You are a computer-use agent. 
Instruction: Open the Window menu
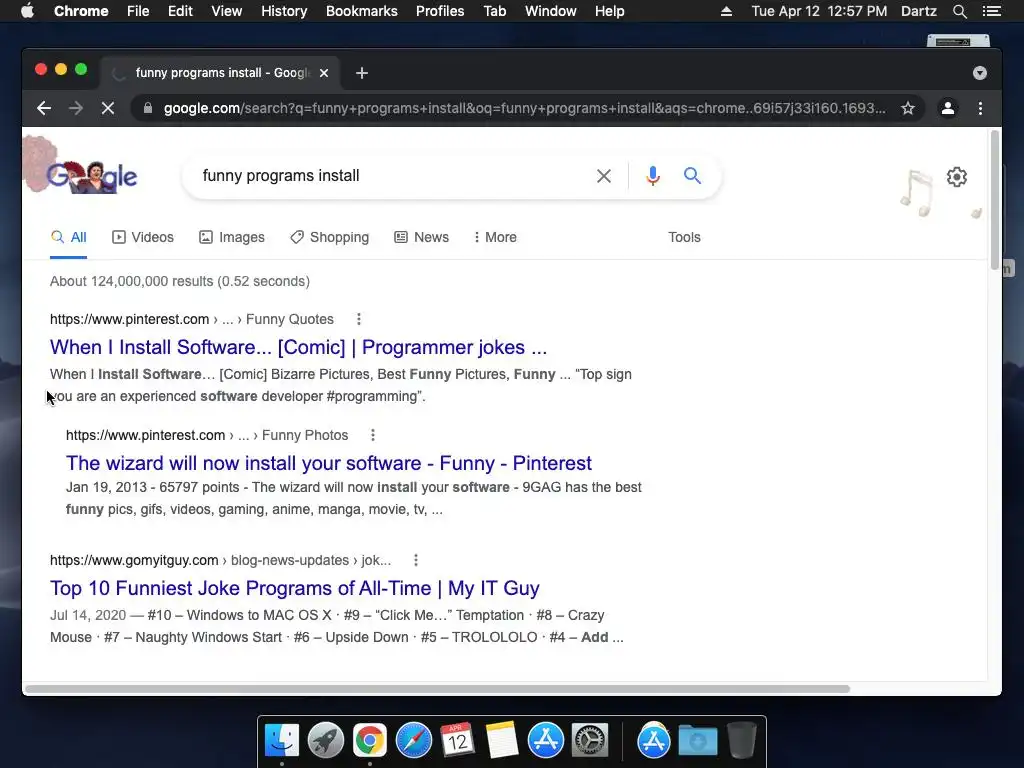coord(551,11)
